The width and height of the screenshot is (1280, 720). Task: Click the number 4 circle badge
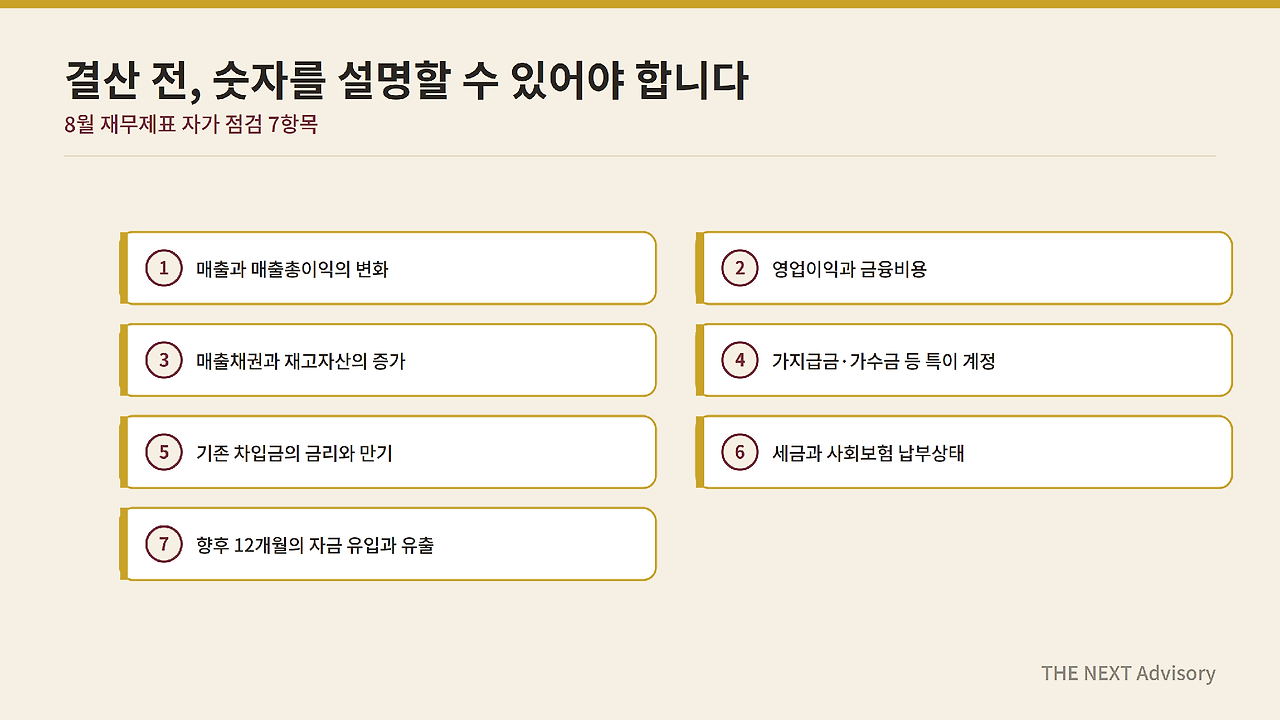pos(740,360)
